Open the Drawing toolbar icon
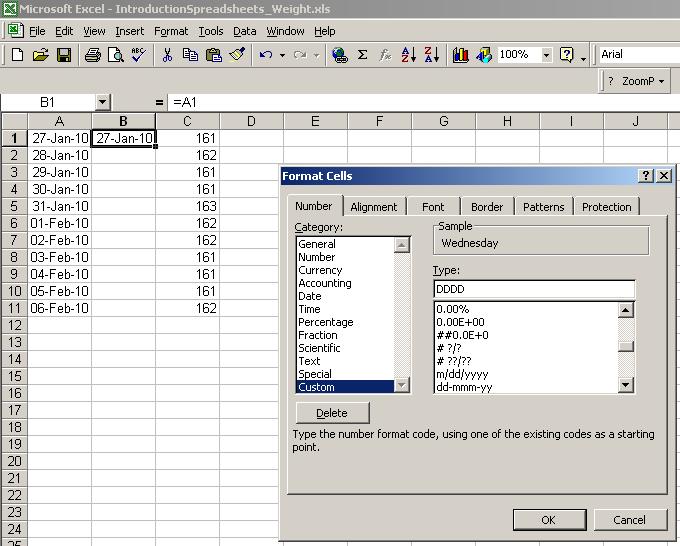The width and height of the screenshot is (680, 546). (x=484, y=55)
